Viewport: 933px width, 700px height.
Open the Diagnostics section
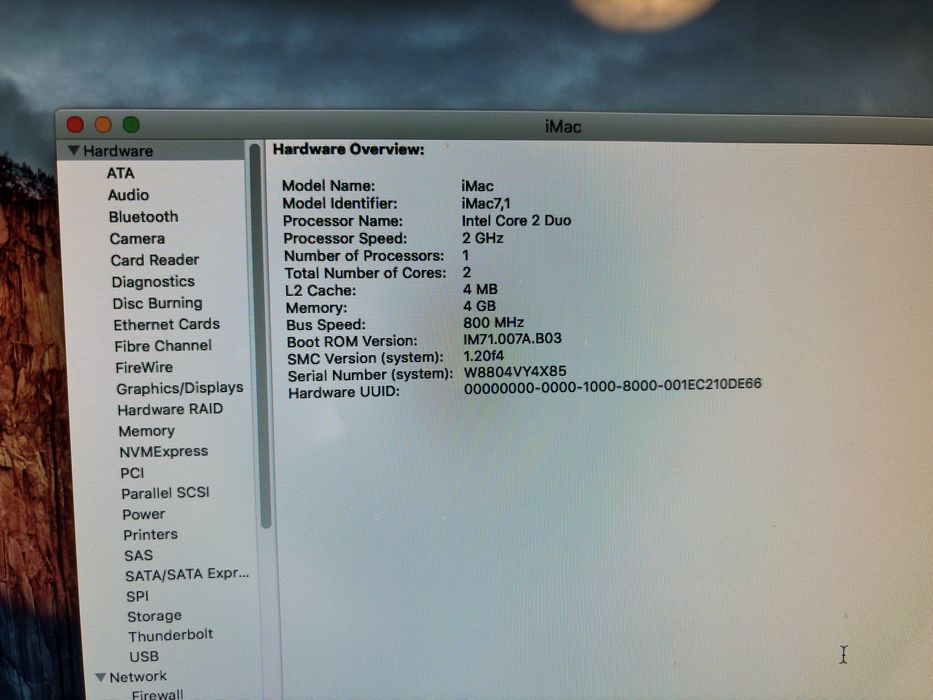coord(154,282)
